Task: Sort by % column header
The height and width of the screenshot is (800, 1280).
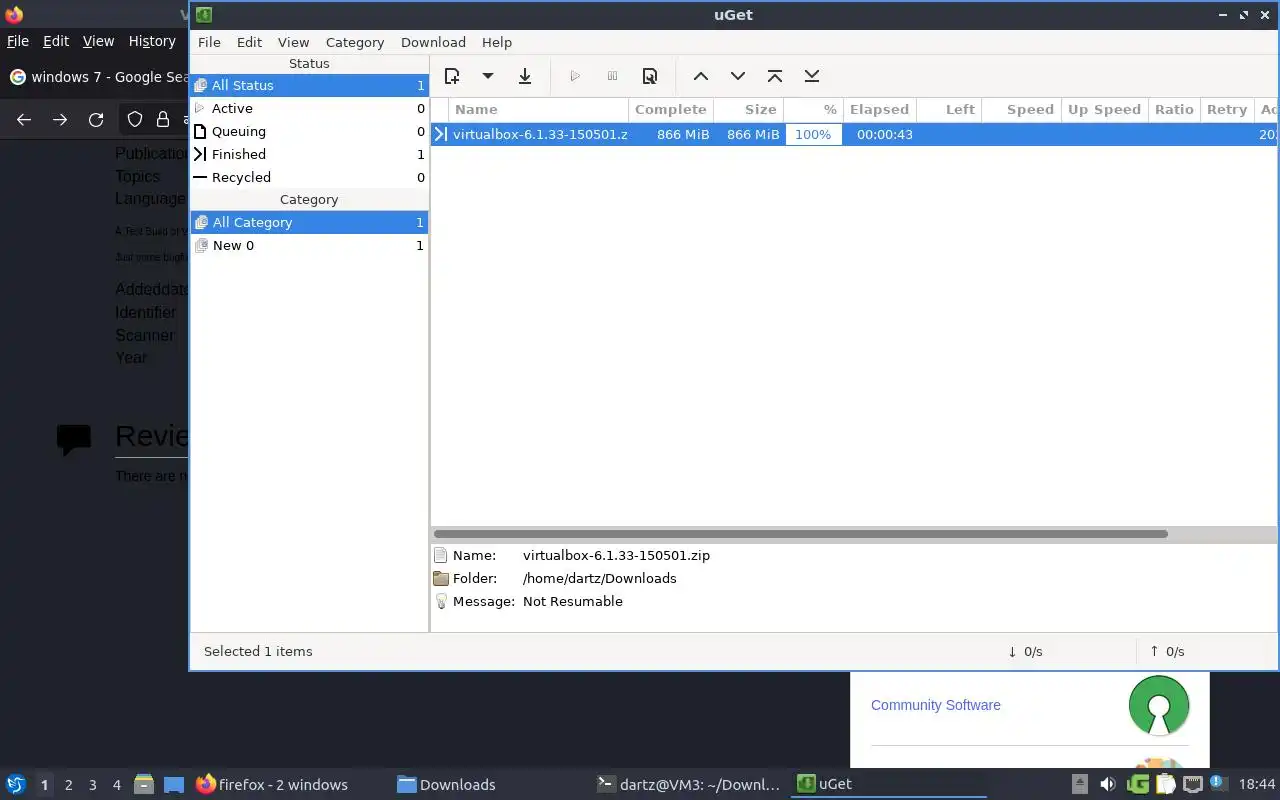Action: (813, 109)
